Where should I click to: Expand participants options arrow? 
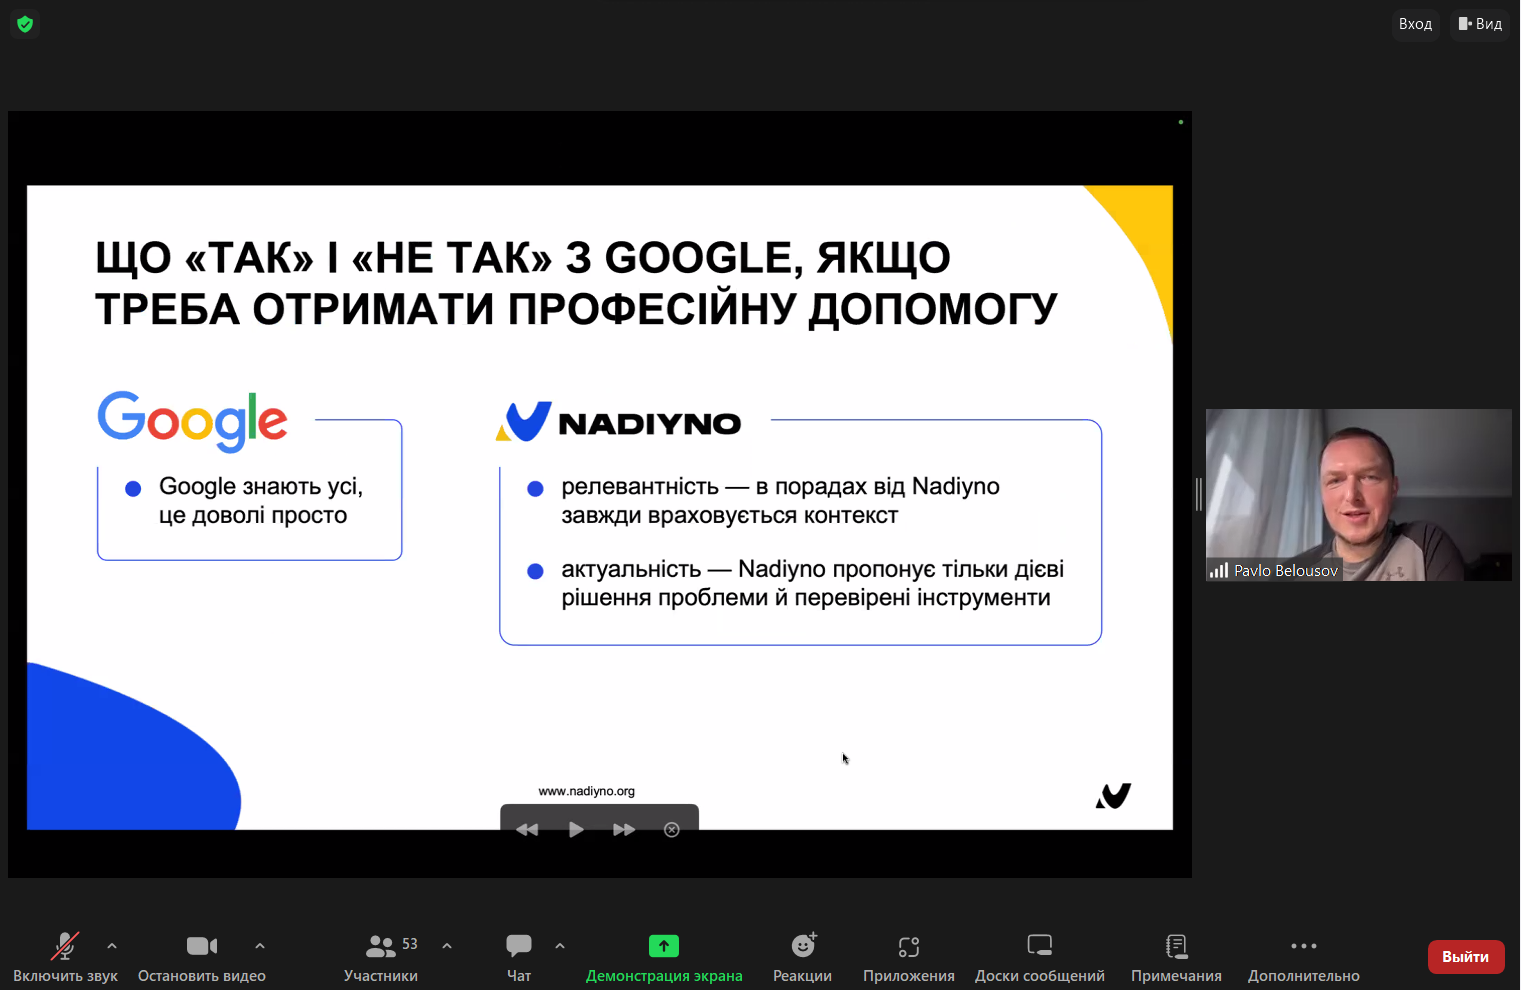tap(447, 945)
